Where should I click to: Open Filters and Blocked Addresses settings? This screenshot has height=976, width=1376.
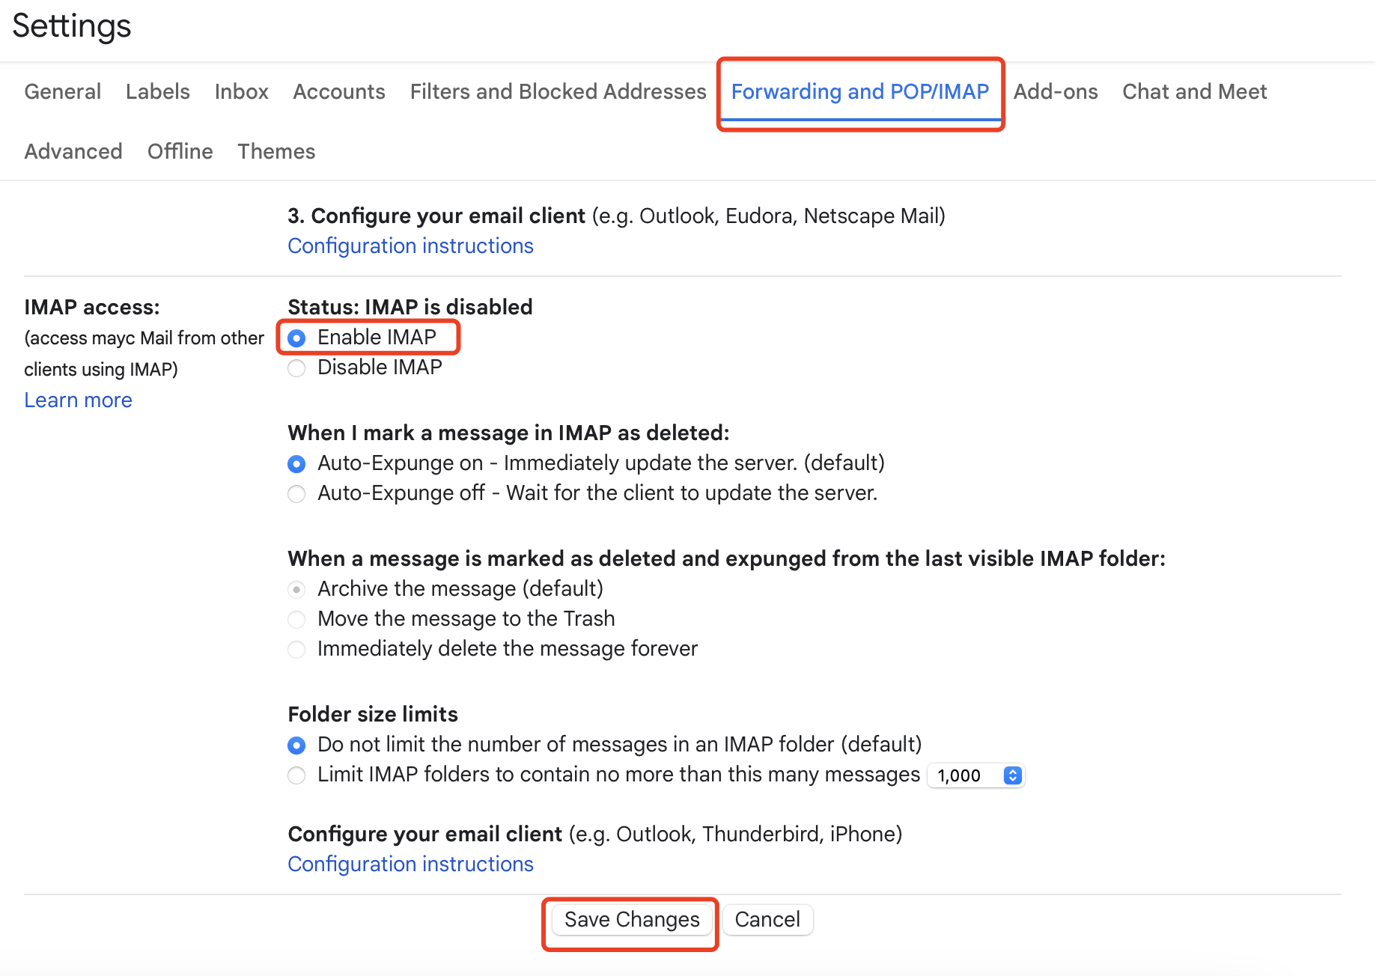[557, 91]
